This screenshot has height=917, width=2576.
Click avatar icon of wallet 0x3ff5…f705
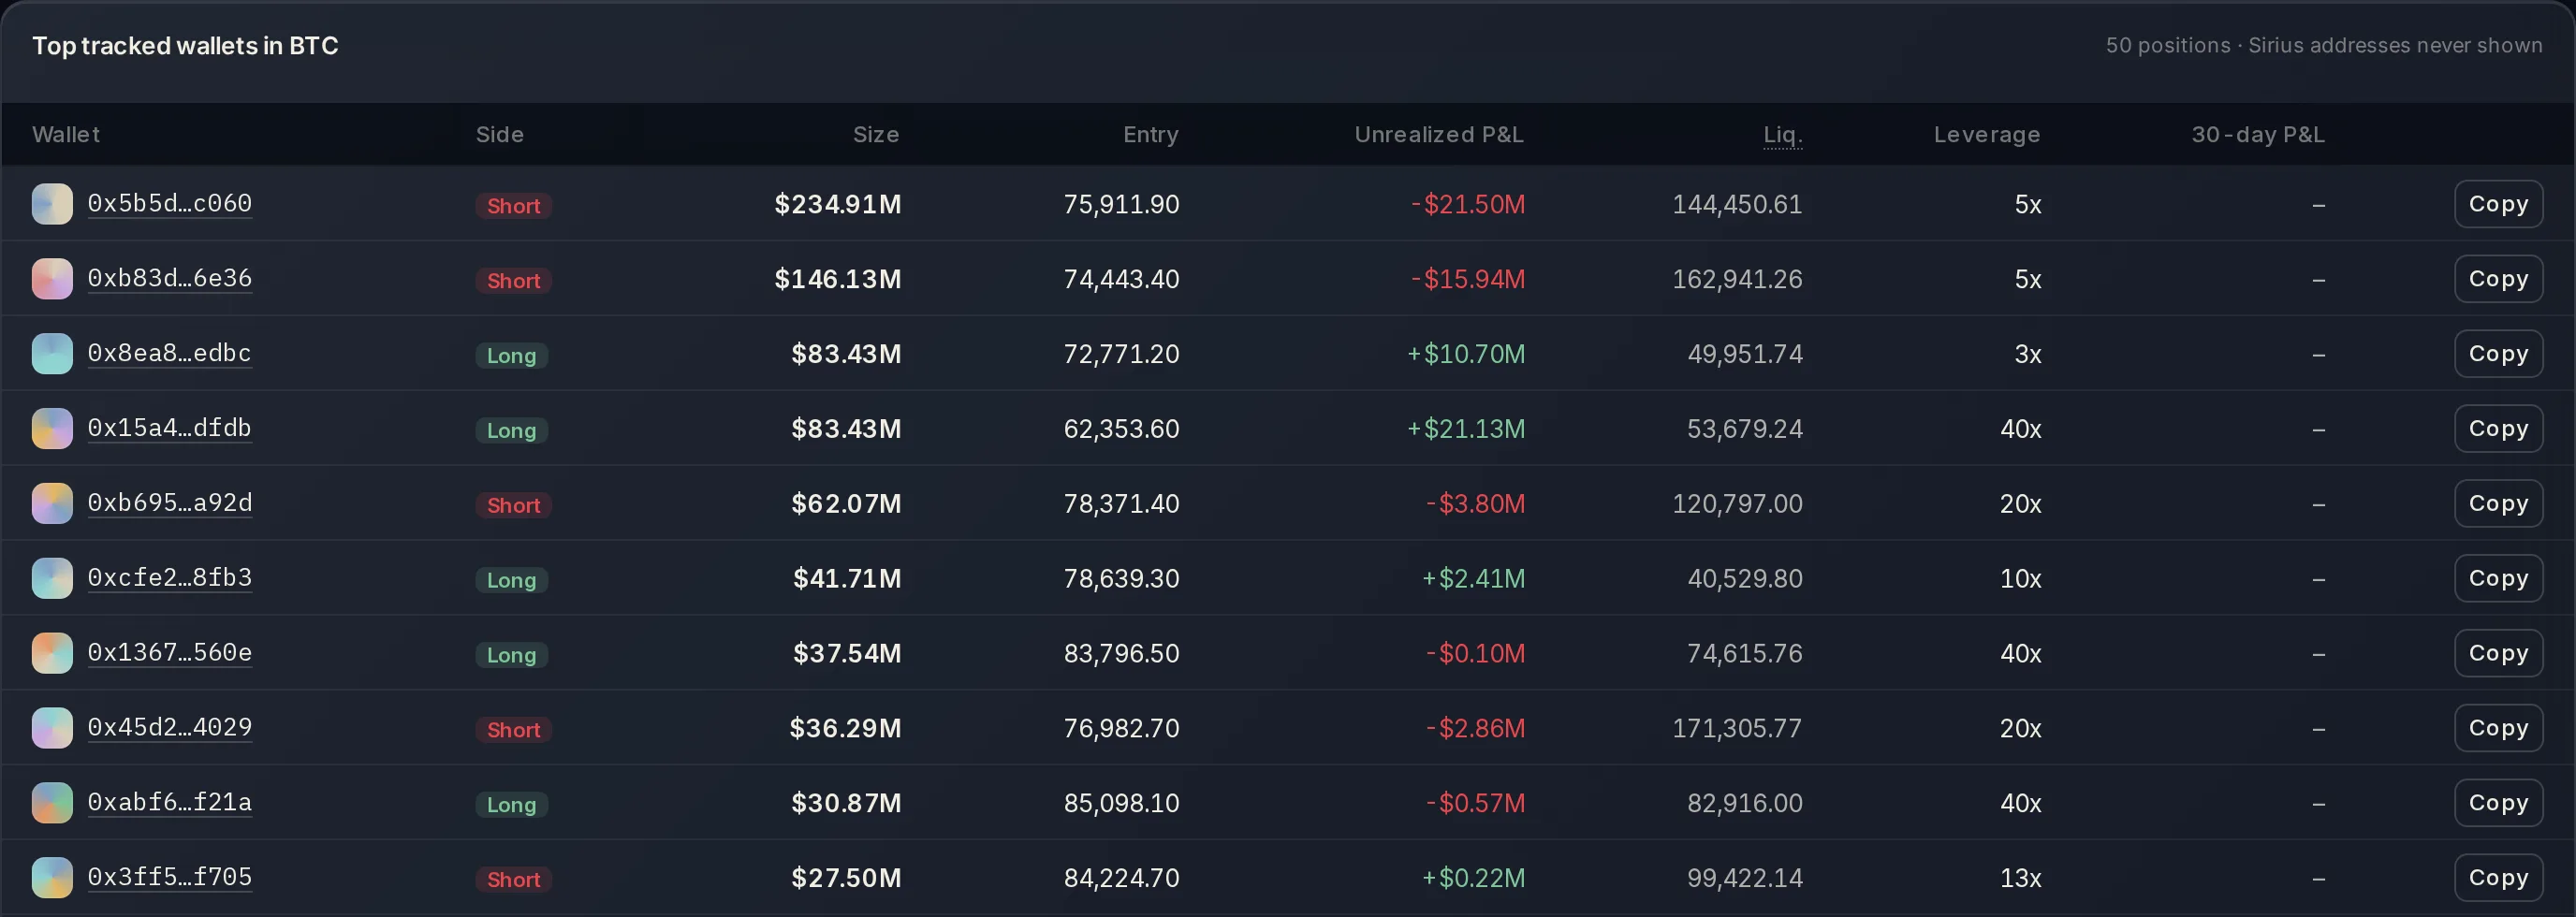(x=52, y=878)
